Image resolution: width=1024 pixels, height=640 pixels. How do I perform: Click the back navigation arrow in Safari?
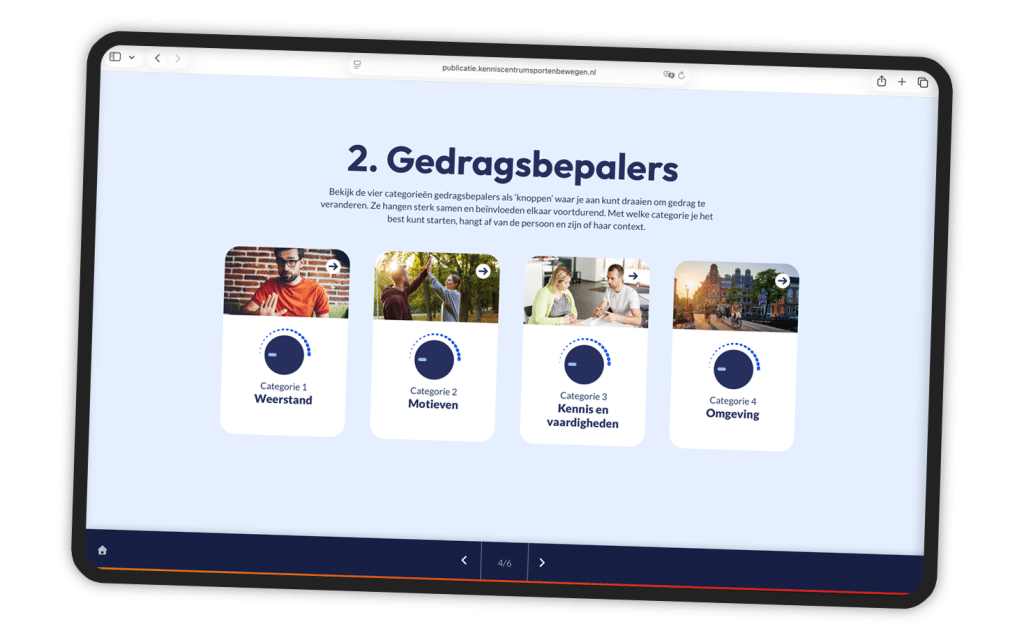tap(156, 58)
